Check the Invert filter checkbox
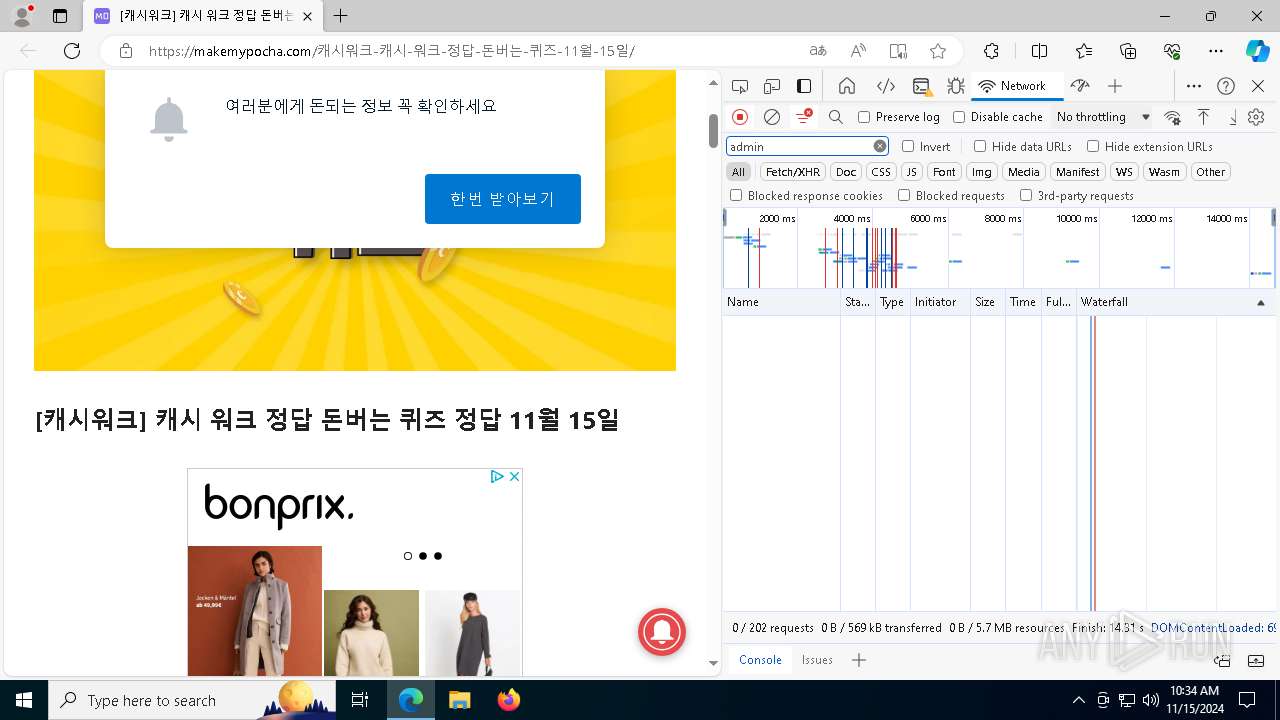 (x=908, y=146)
